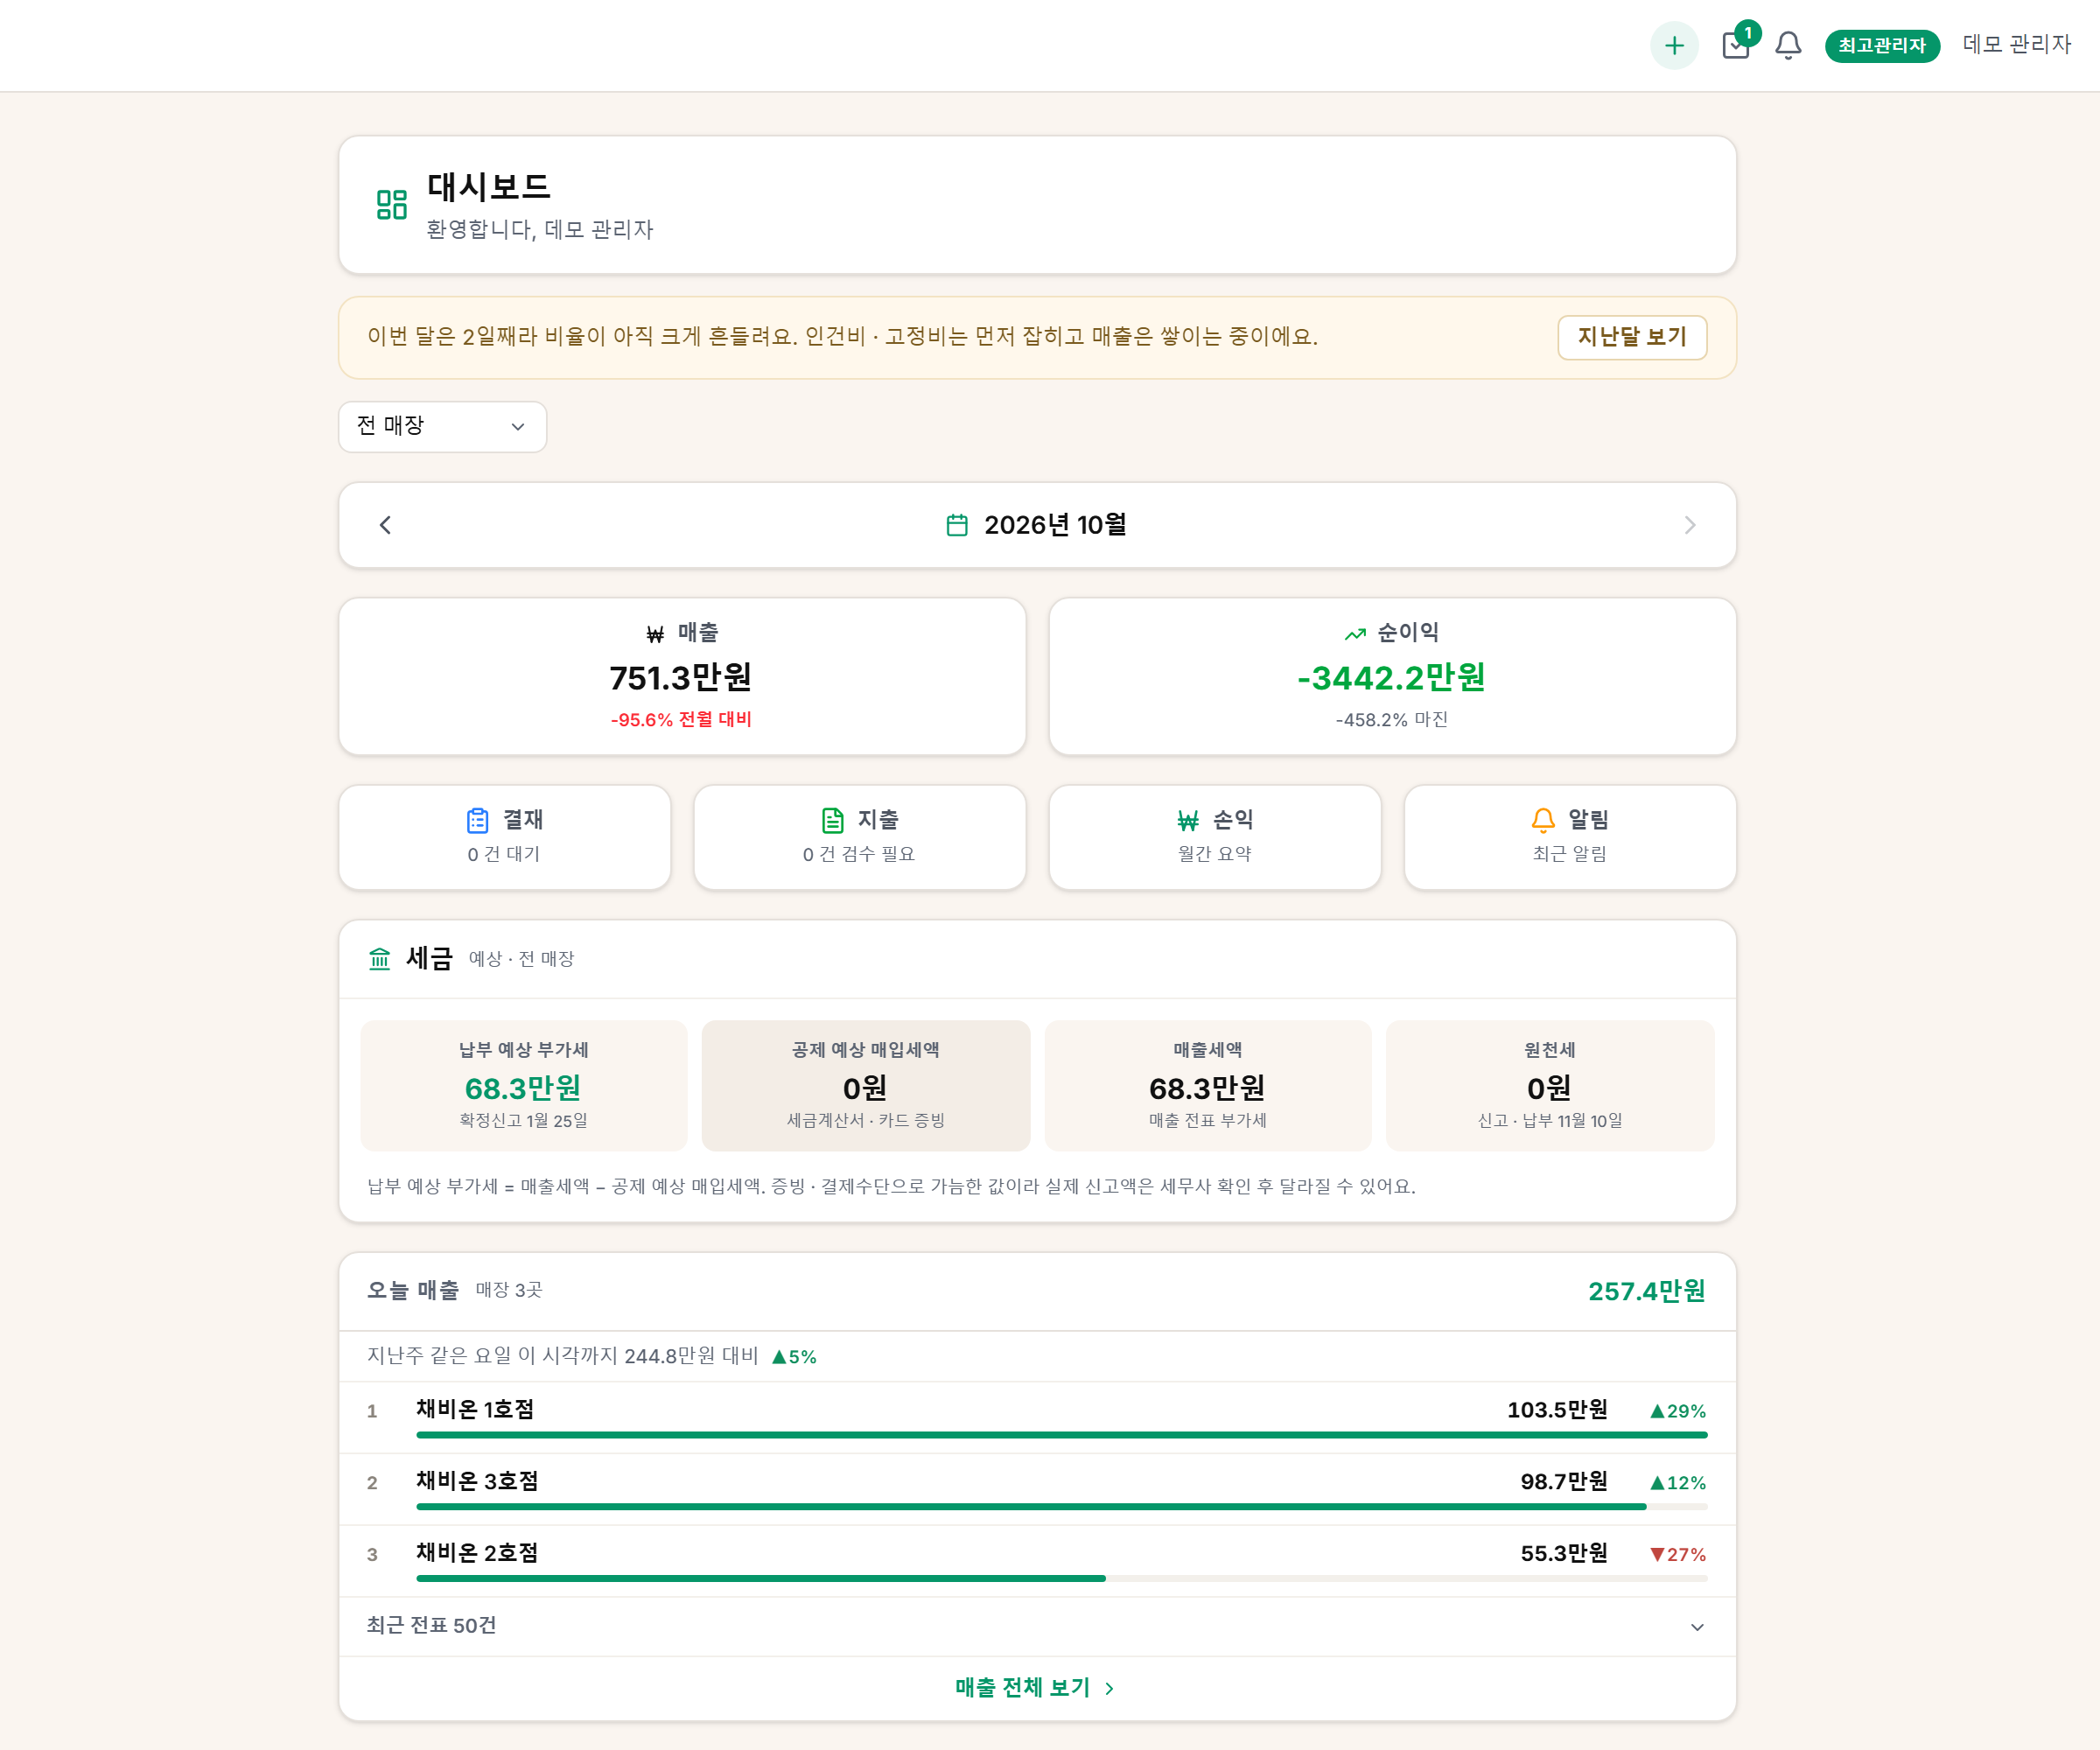Viewport: 2100px width, 1750px height.
Task: Click the calendar icon beside 2026년 10월
Action: pos(957,525)
